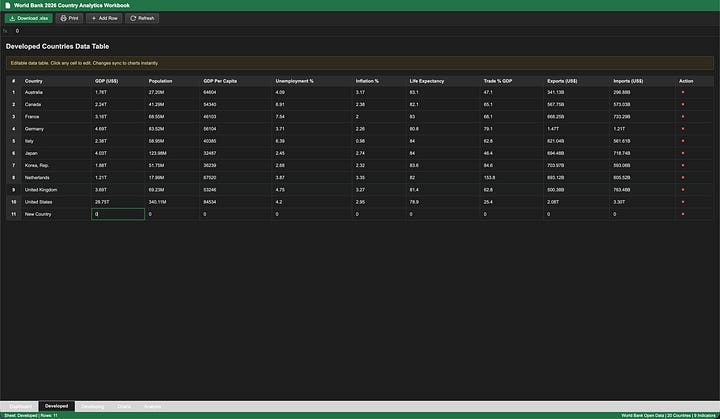Click the Imports (US$) column header

pyautogui.click(x=642, y=81)
